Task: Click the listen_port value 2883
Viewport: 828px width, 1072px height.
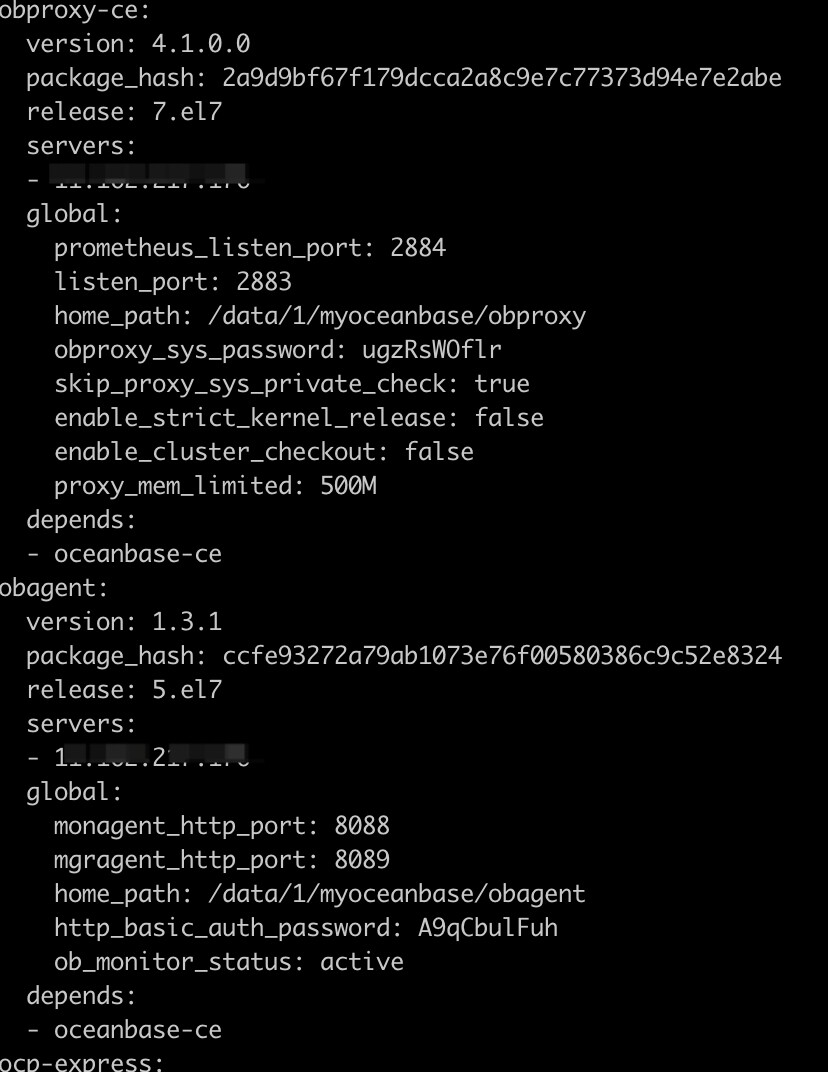Action: [264, 282]
